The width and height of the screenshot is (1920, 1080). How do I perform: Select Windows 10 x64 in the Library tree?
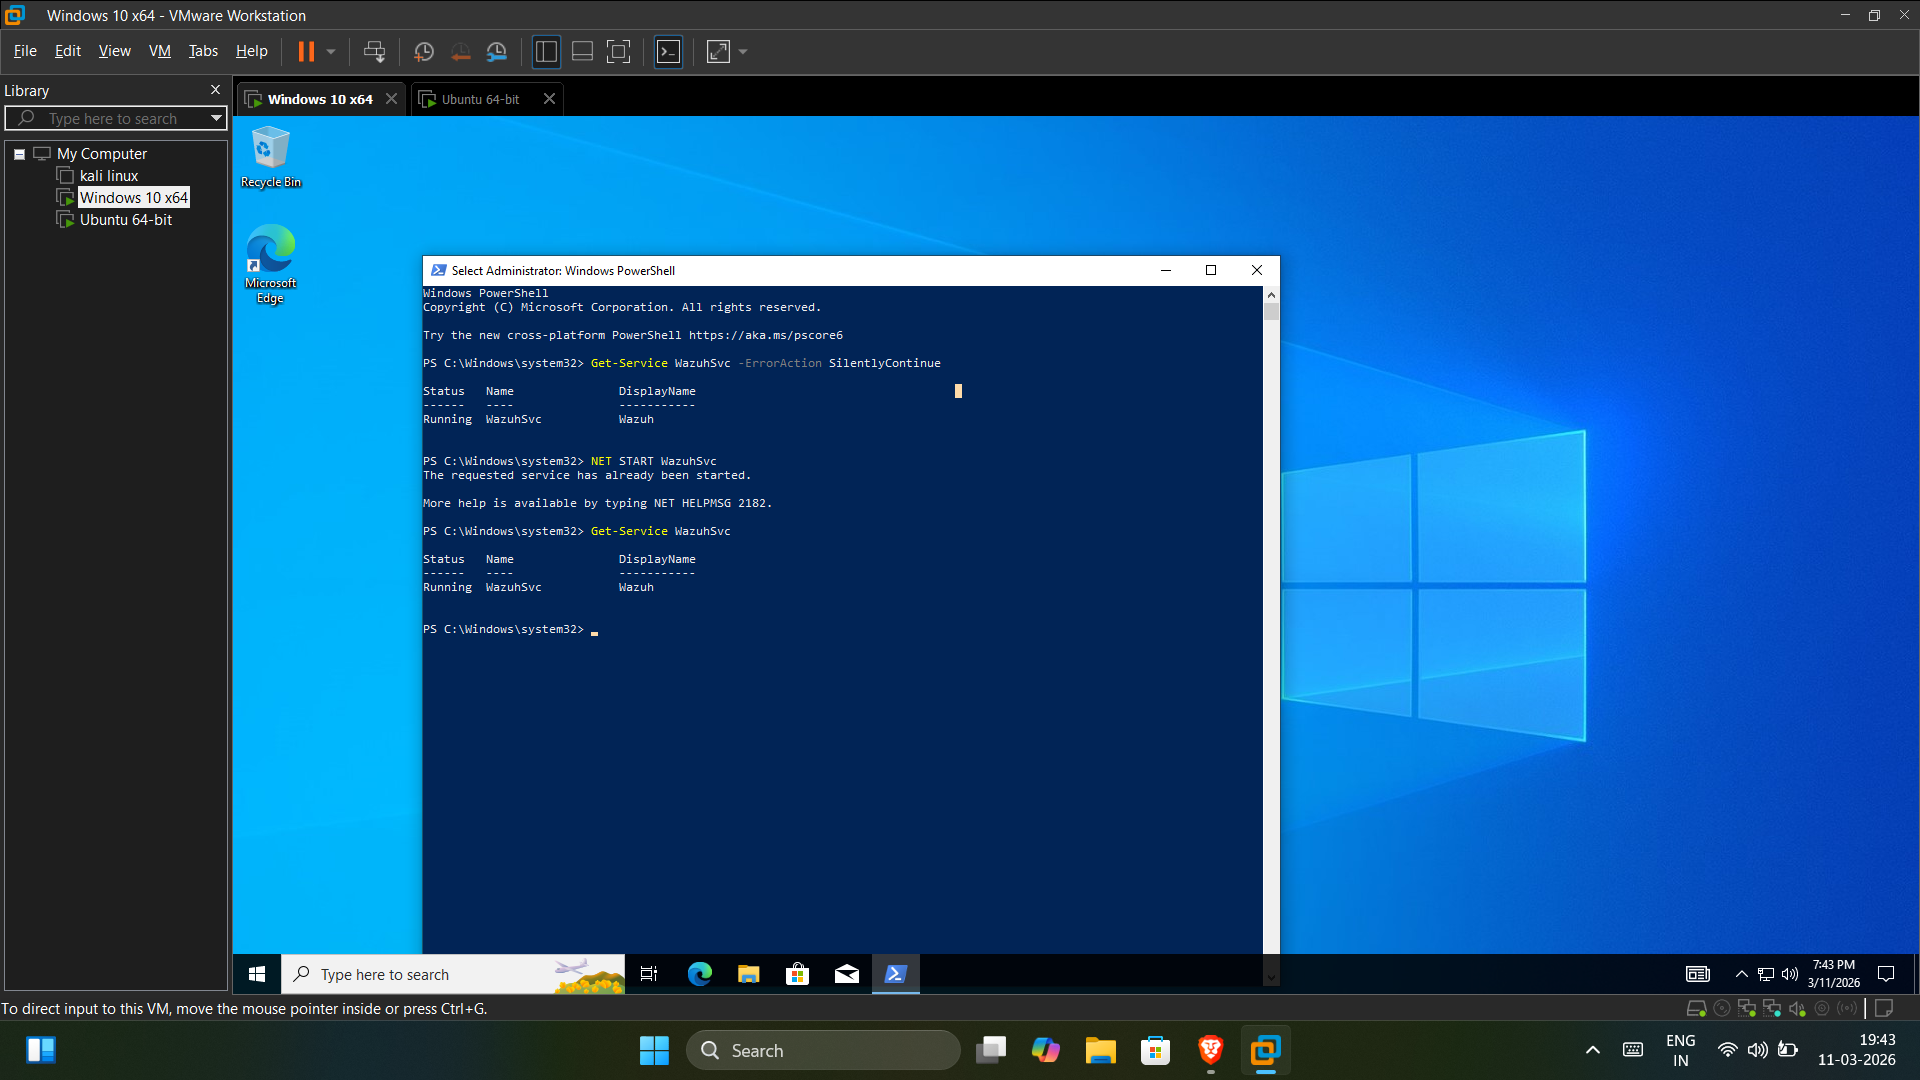pos(133,198)
